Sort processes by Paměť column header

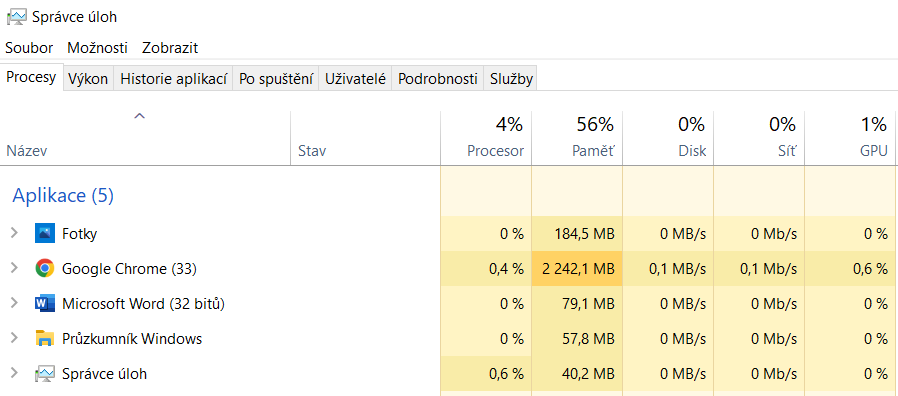point(577,138)
